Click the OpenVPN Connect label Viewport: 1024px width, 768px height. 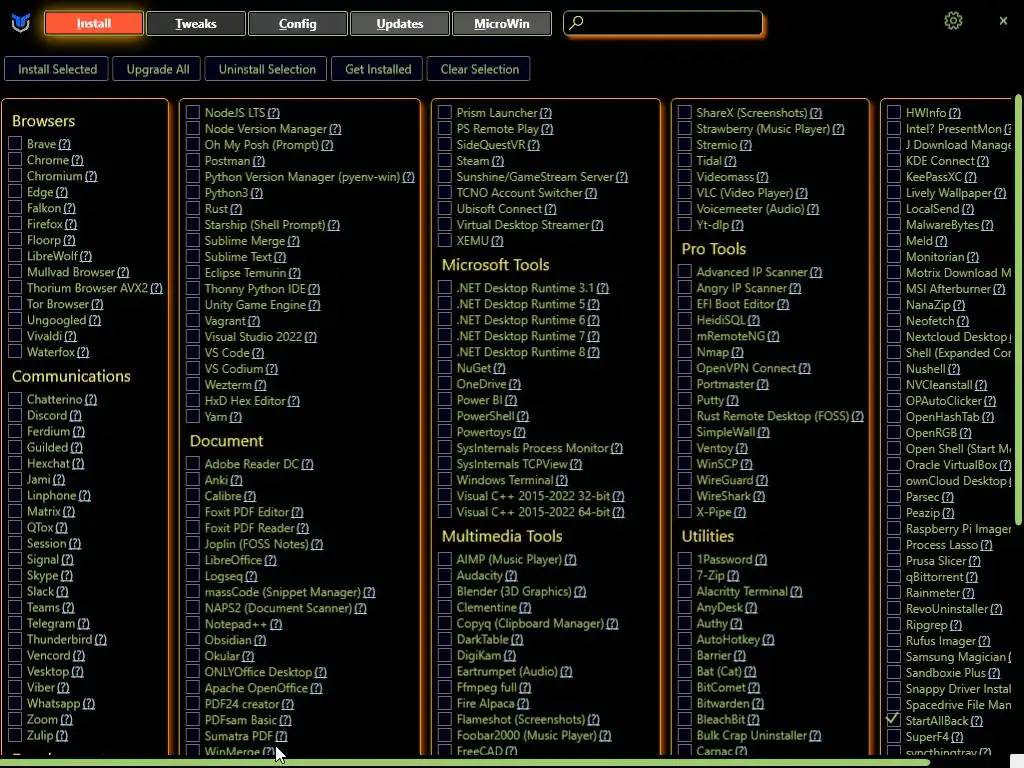(x=746, y=368)
